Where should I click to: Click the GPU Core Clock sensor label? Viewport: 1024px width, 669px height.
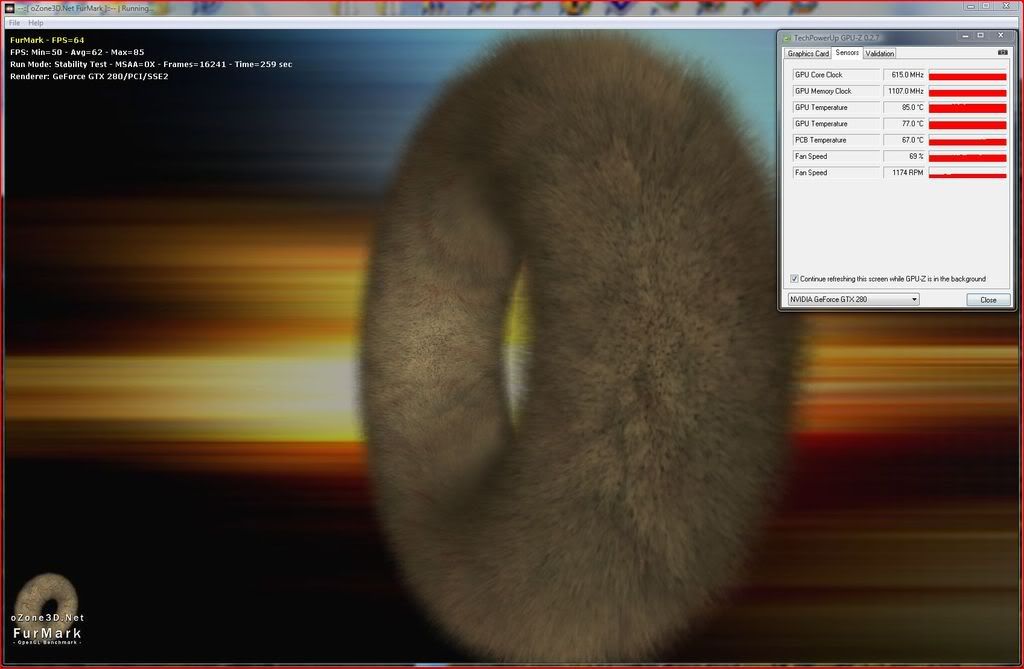pos(835,75)
